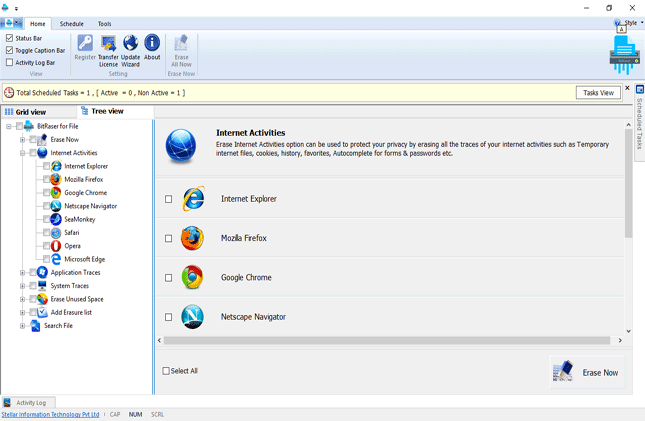The width and height of the screenshot is (645, 421).
Task: Click the Search File icon
Action: [36, 326]
